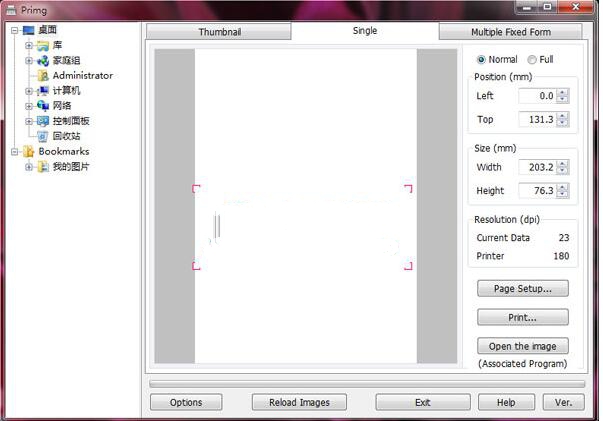Viewport: 603px width, 421px height.
Task: Click Printer resolution value 180
Action: [x=561, y=256]
